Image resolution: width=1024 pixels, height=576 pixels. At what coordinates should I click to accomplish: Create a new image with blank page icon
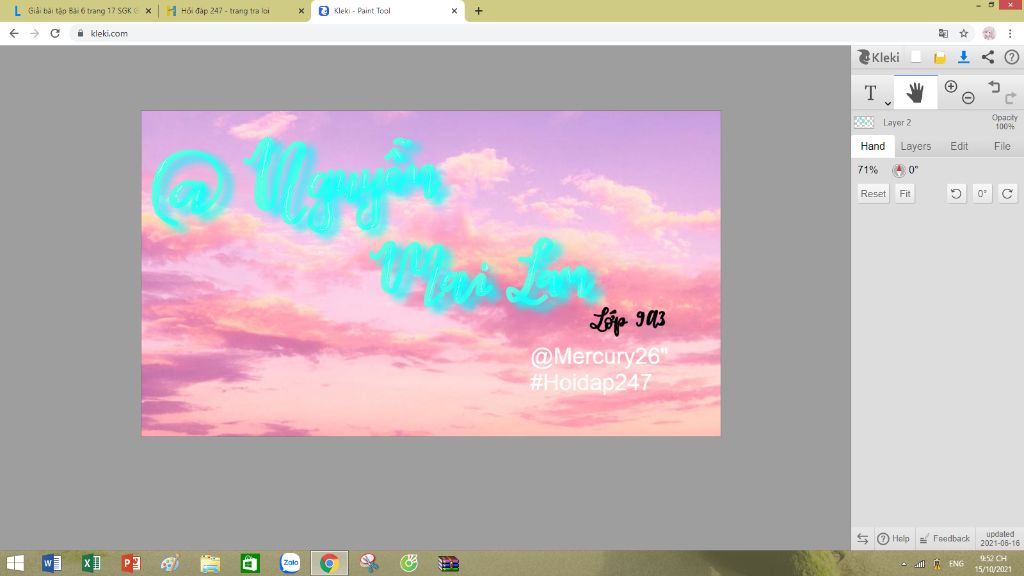916,57
